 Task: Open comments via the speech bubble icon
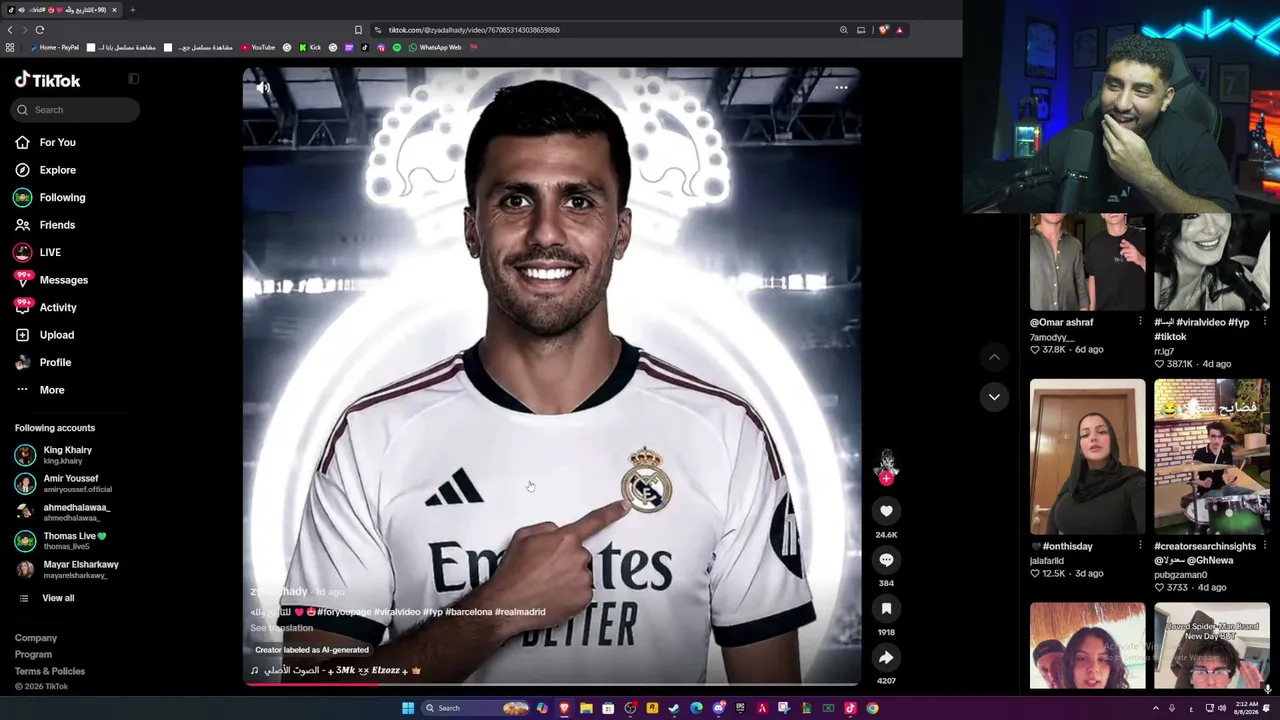(886, 560)
